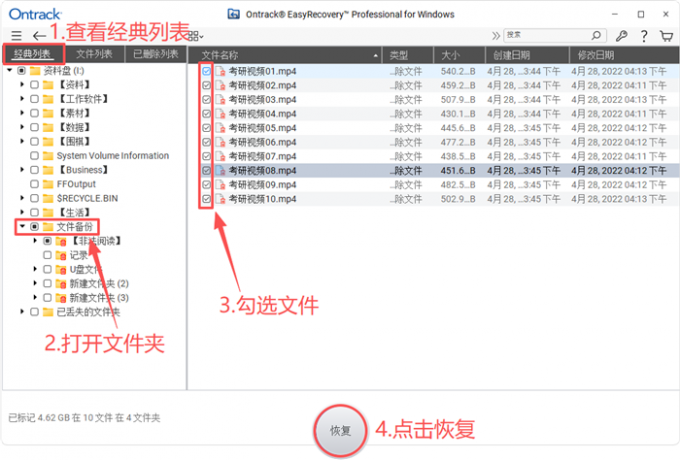Collapse the 文件备份 folder
680x460 pixels.
pyautogui.click(x=22, y=226)
